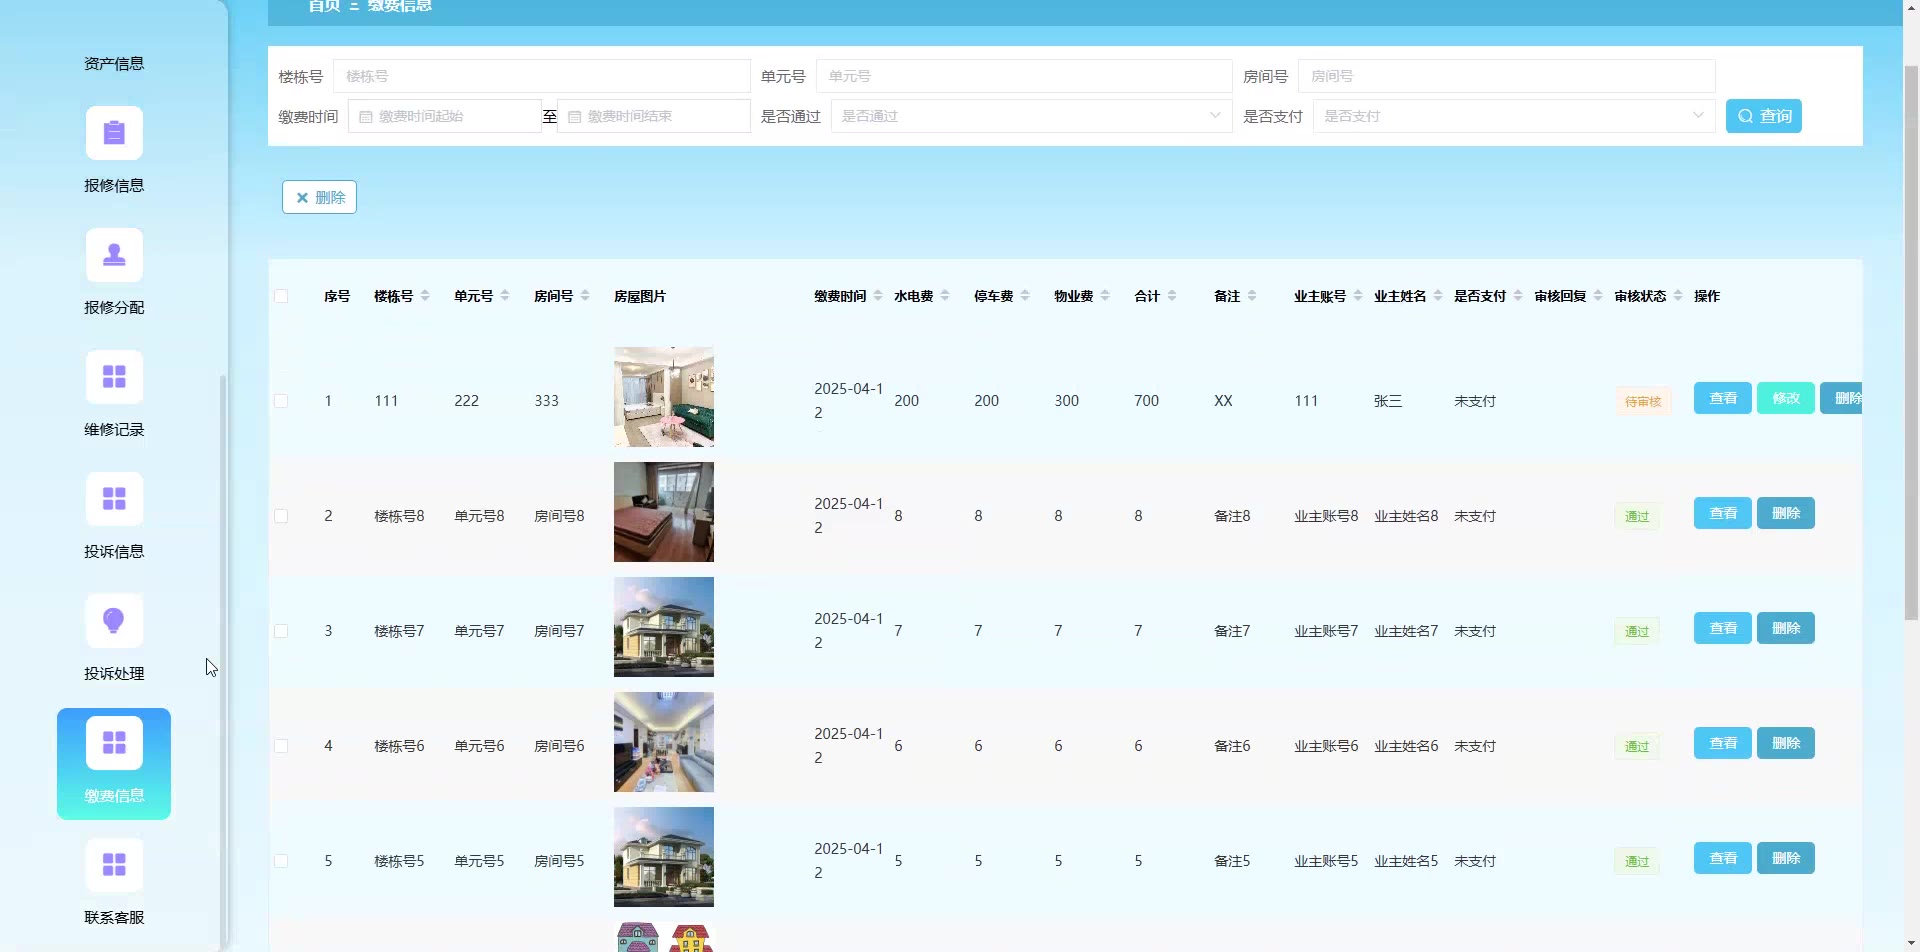Check the checkbox for row 1
This screenshot has height=952, width=1920.
click(x=281, y=401)
